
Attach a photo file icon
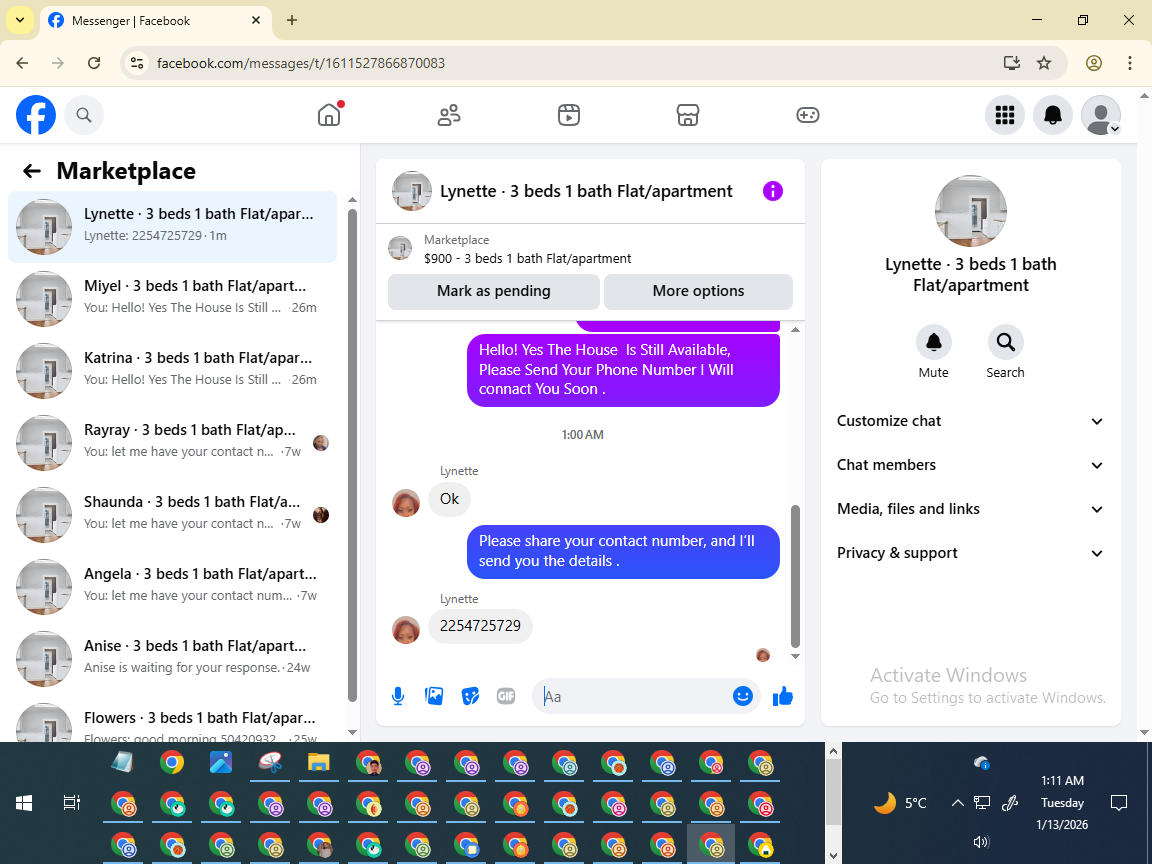click(434, 696)
